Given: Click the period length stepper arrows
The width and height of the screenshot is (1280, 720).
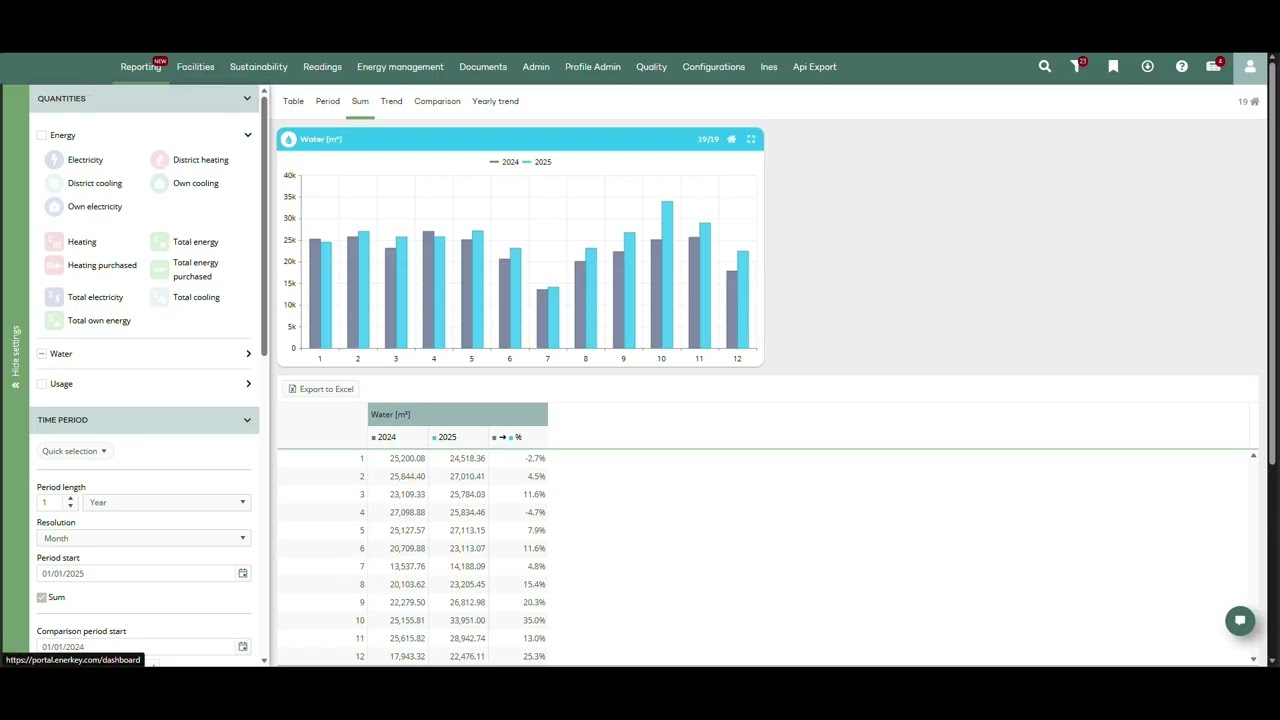Looking at the screenshot, I should coord(70,502).
